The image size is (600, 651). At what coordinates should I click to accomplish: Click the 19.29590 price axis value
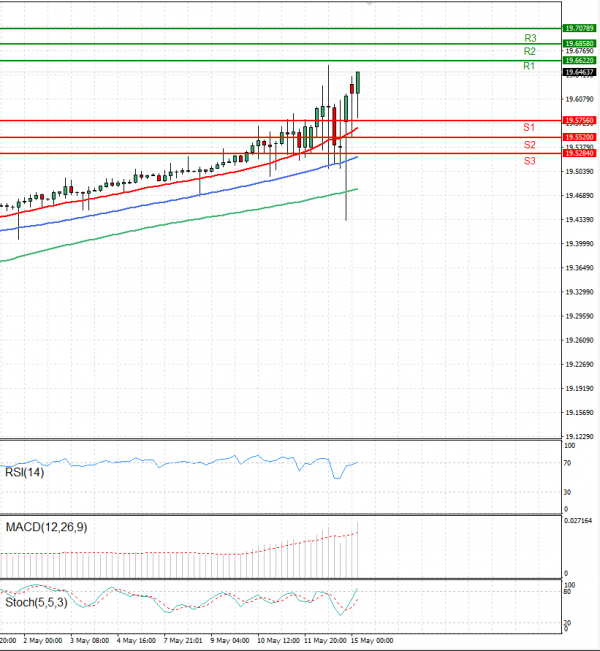(580, 316)
